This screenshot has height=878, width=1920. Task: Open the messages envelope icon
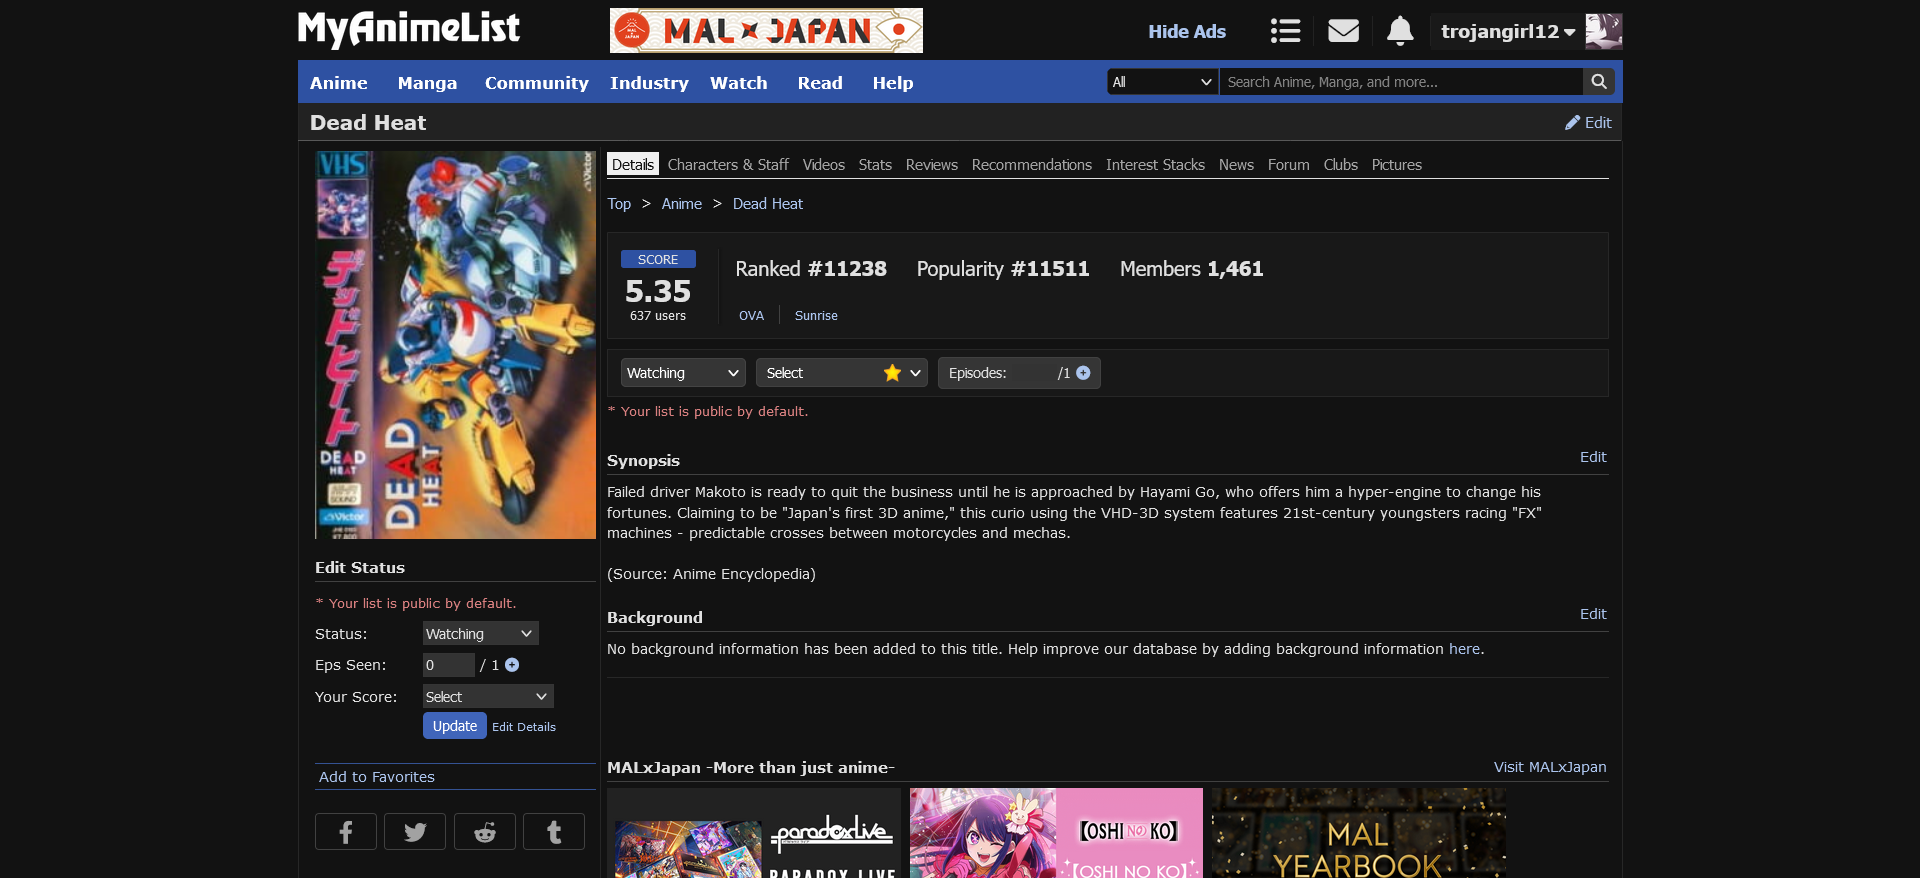[1343, 31]
